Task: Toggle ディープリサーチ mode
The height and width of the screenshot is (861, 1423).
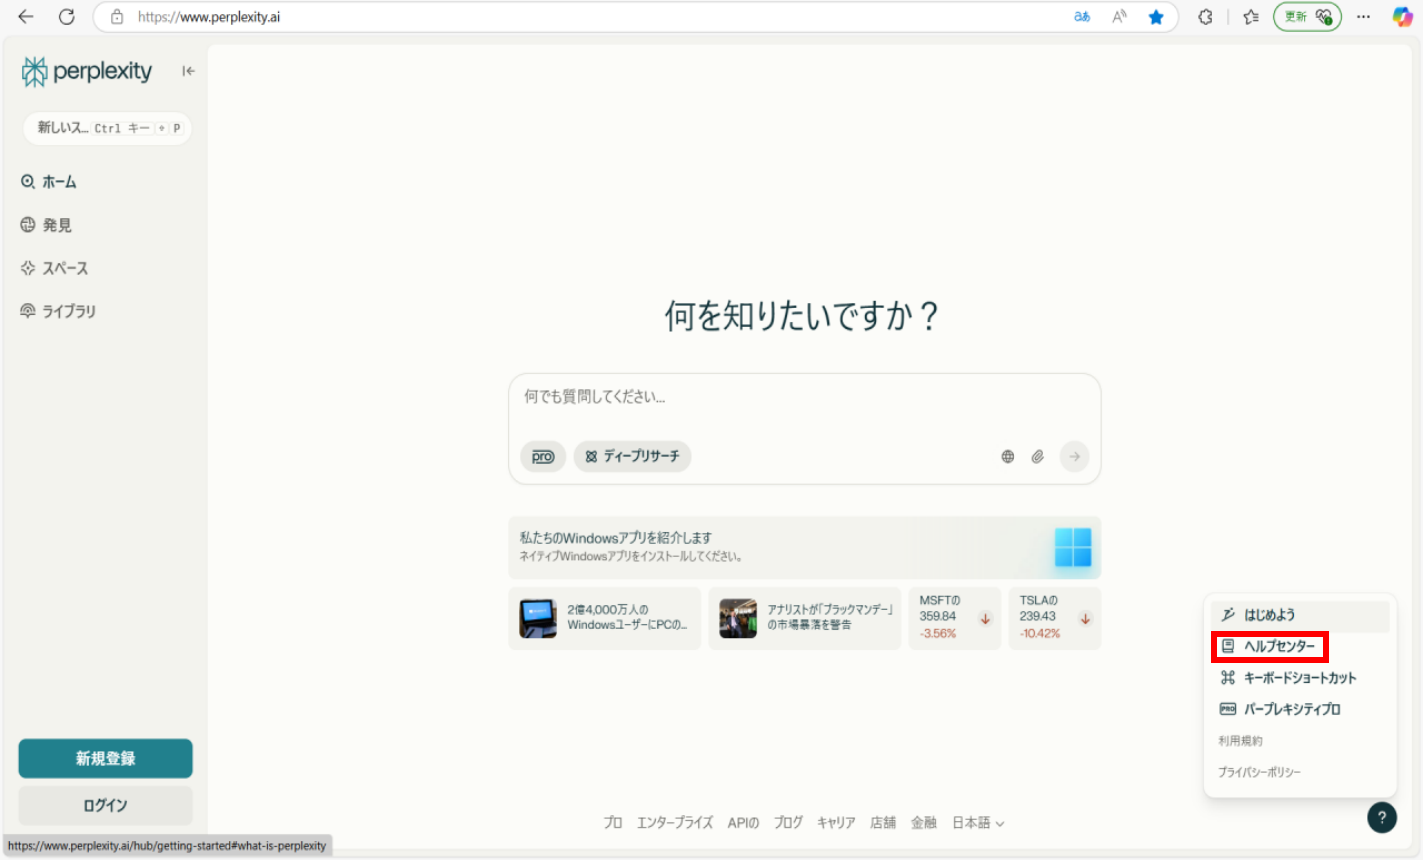Action: [x=633, y=457]
